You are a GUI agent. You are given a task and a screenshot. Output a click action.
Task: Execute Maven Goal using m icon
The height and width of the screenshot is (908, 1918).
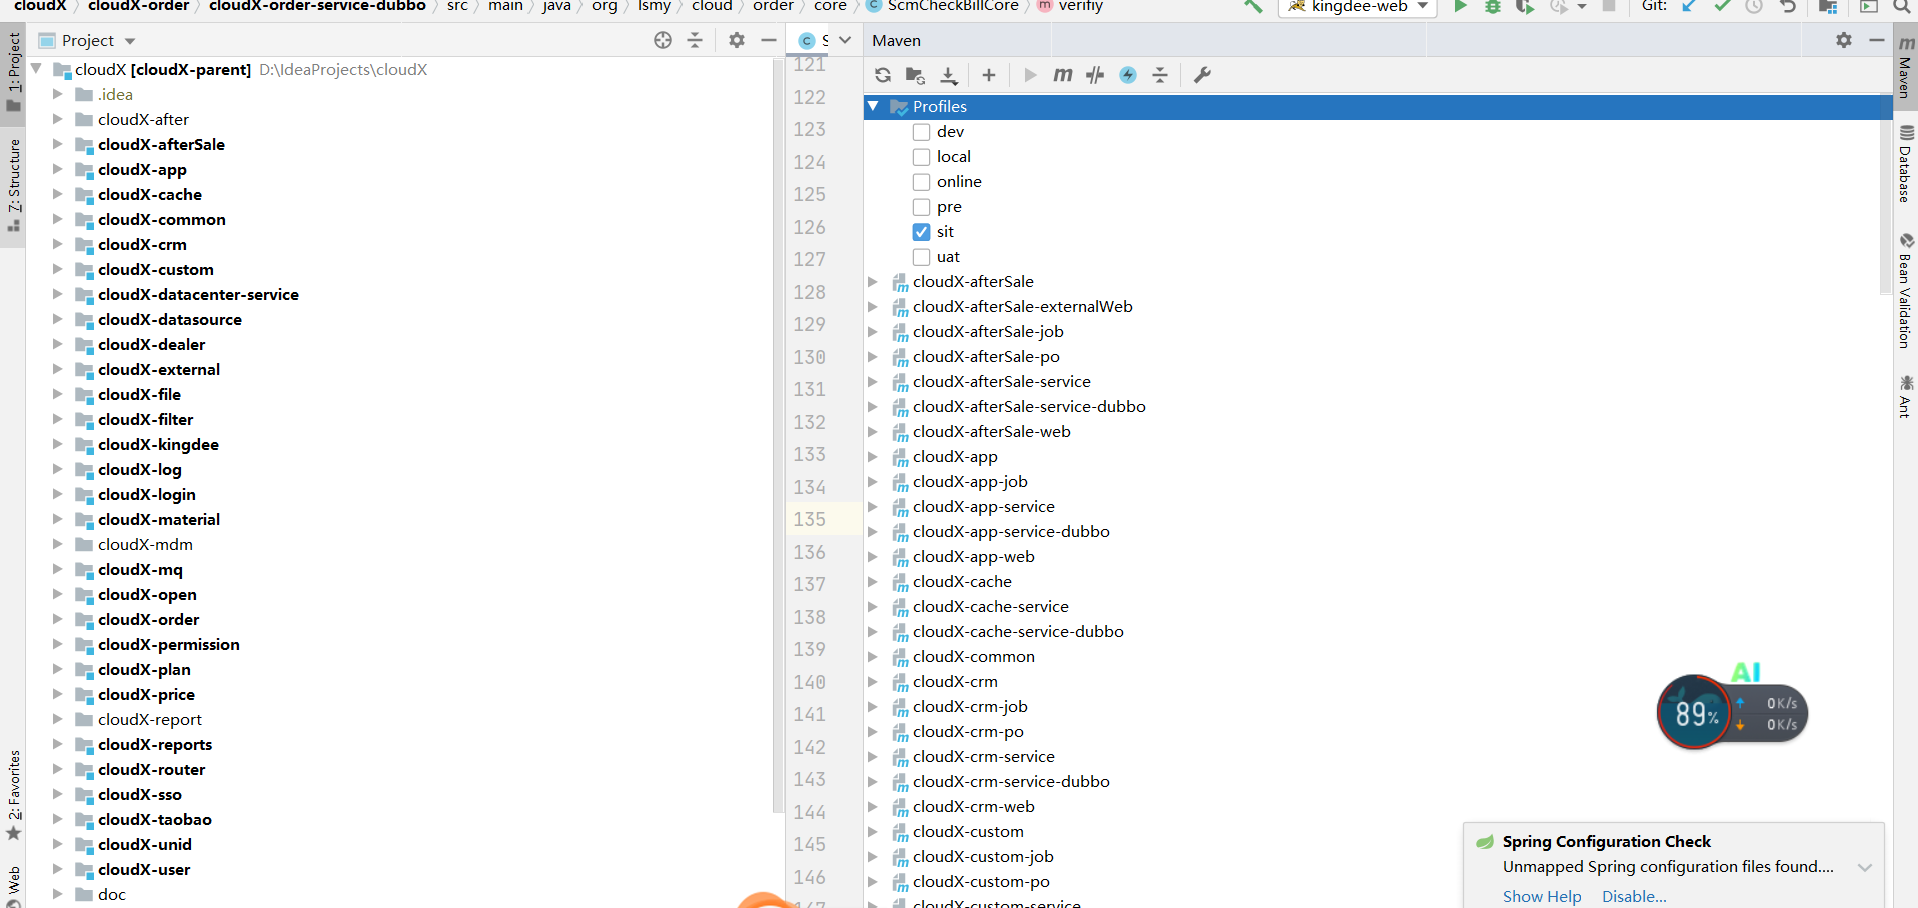click(x=1063, y=75)
